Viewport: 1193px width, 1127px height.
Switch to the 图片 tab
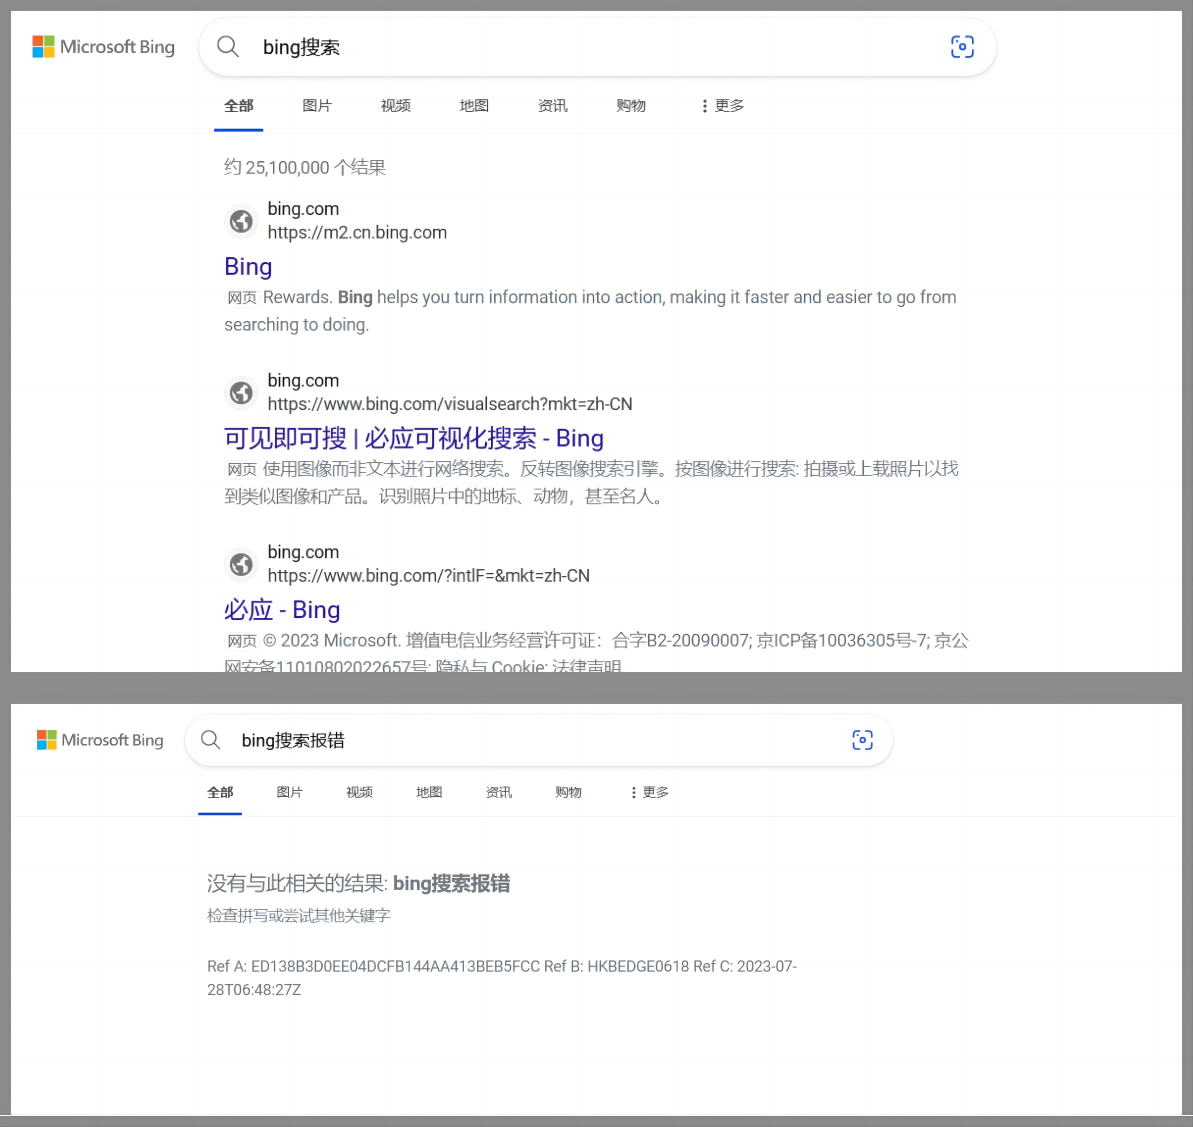coord(317,105)
